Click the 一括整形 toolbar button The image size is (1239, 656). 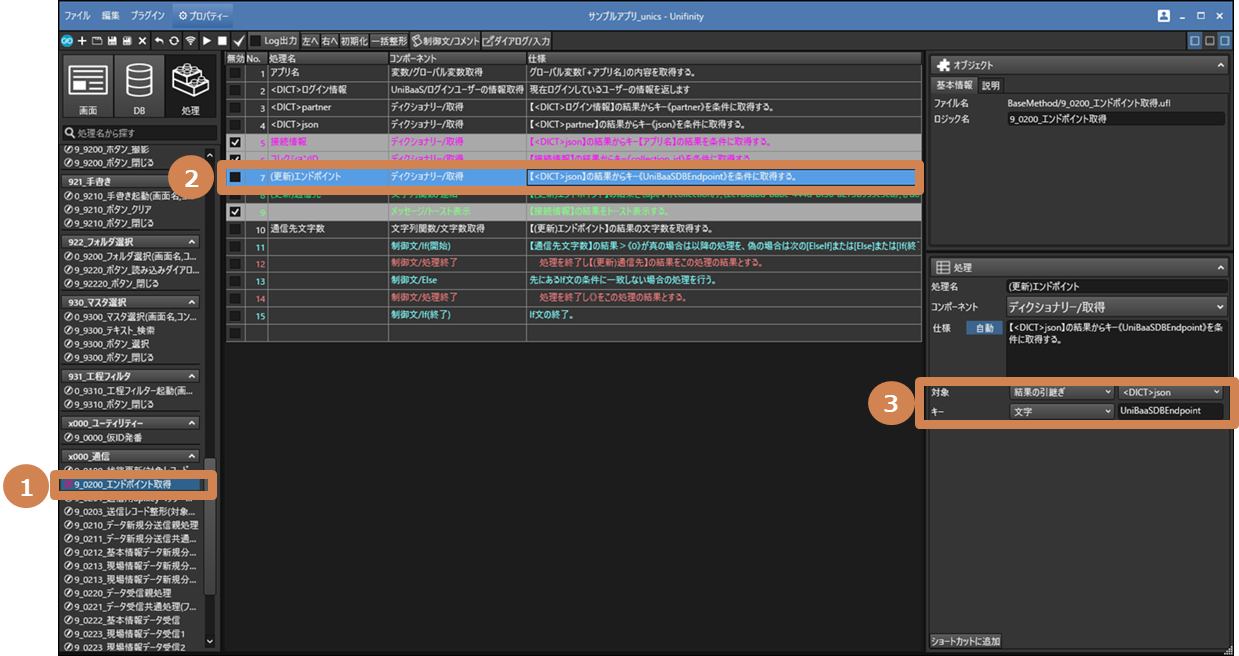pos(388,41)
